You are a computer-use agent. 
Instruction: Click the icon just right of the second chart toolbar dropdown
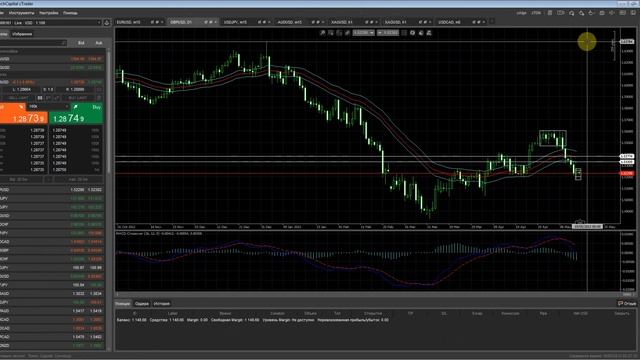point(404,33)
